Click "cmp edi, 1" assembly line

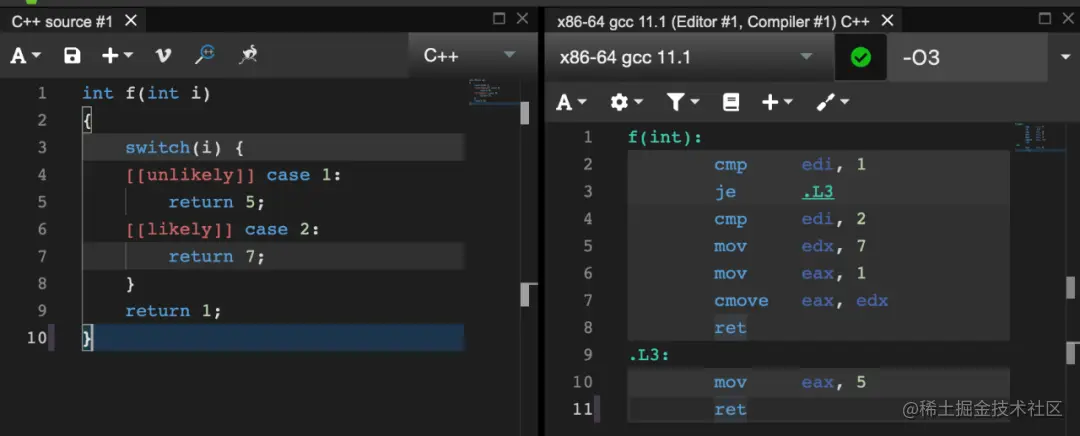pyautogui.click(x=790, y=165)
